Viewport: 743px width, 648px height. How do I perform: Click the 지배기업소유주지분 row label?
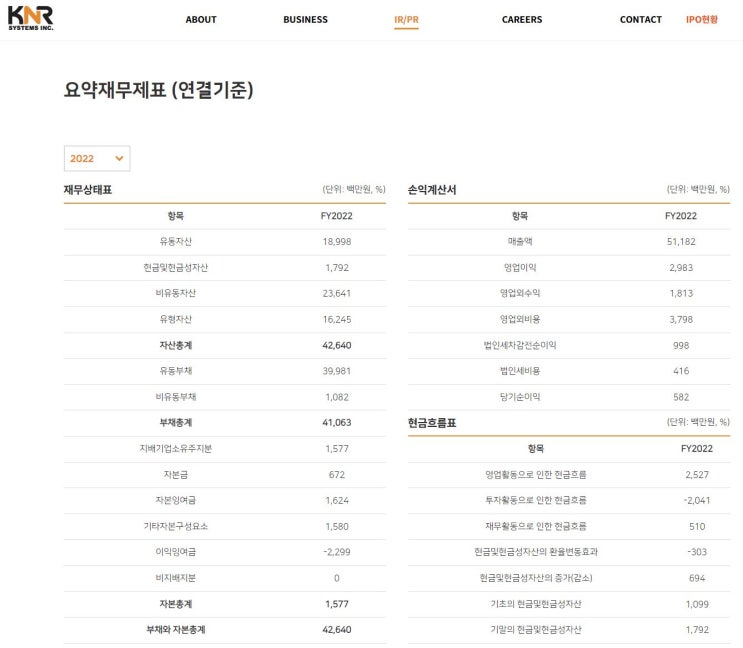coord(176,449)
